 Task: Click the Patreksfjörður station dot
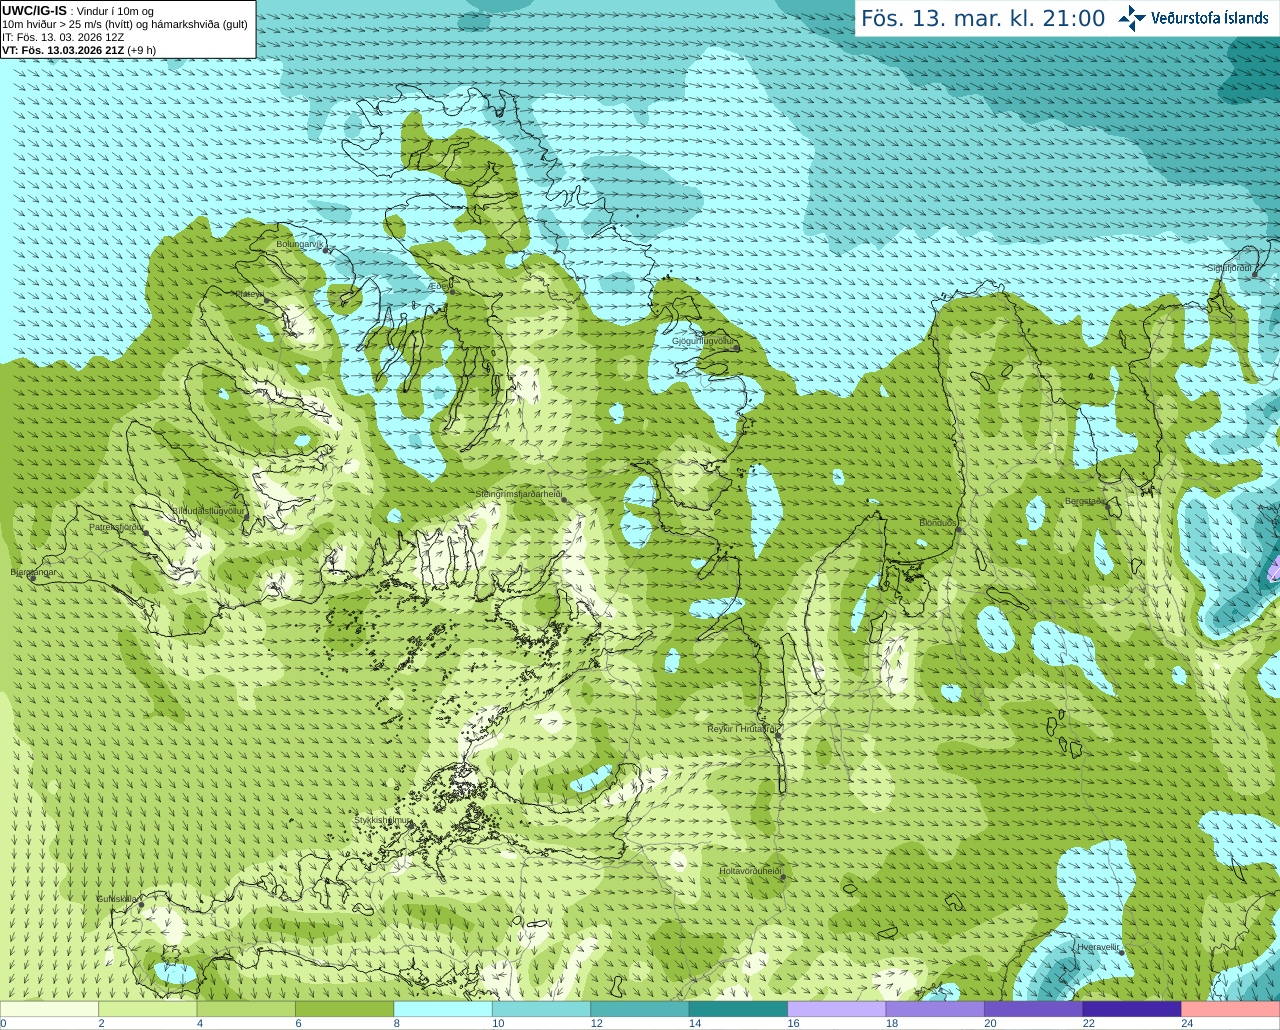[x=146, y=533]
